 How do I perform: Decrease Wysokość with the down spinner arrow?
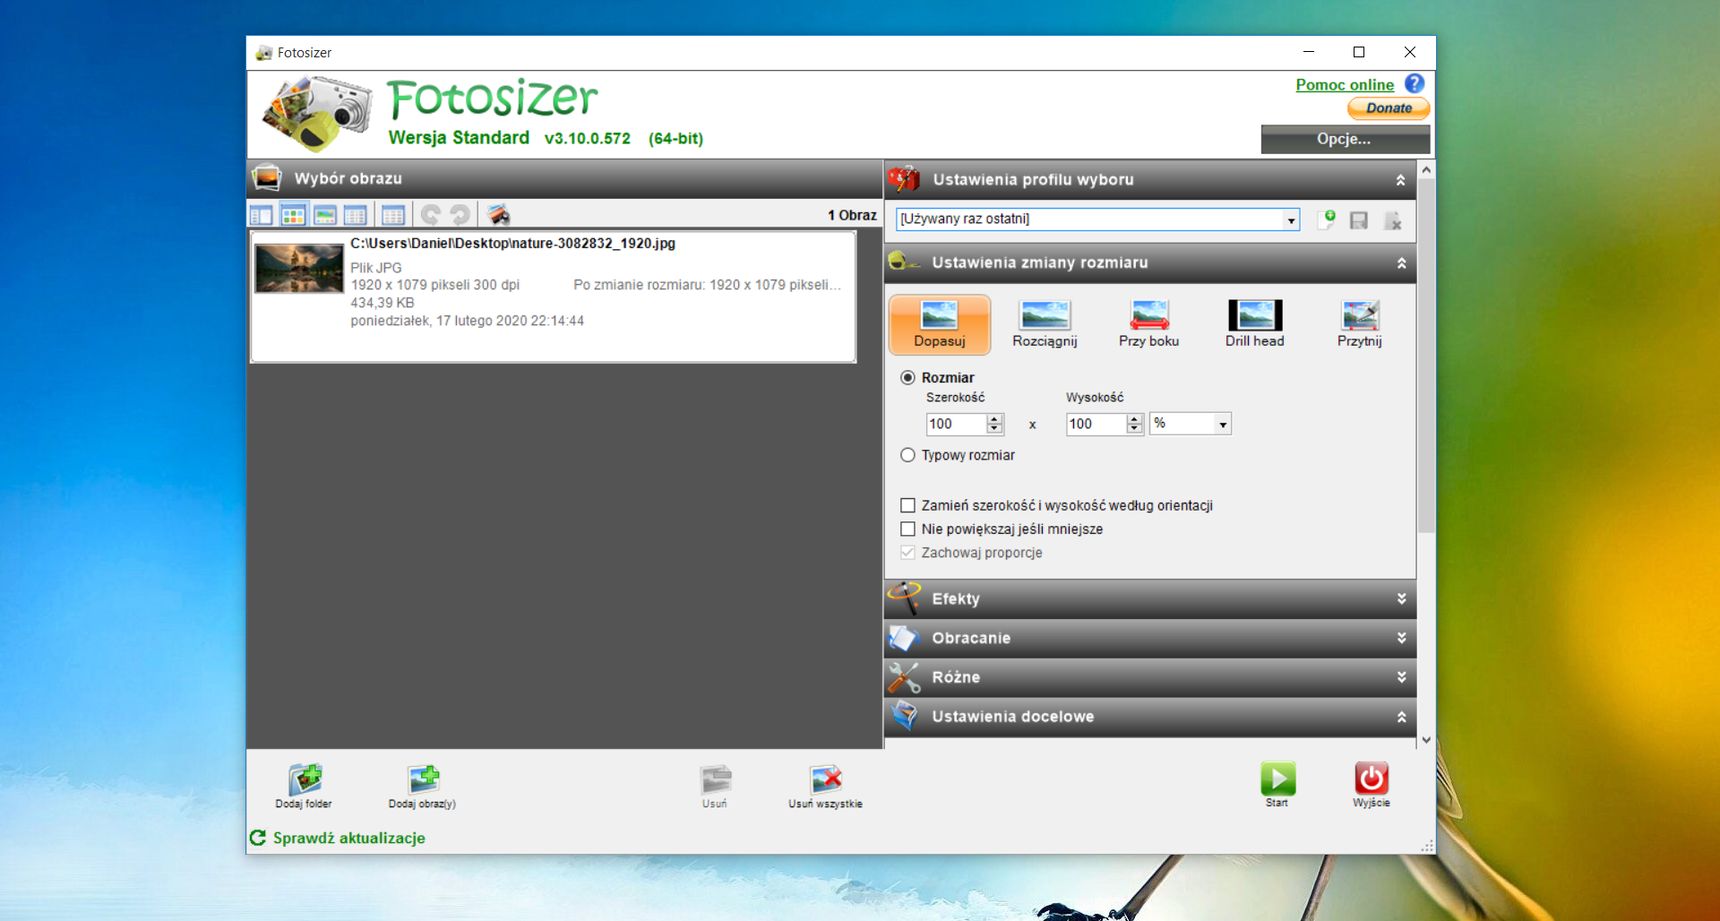point(1134,429)
